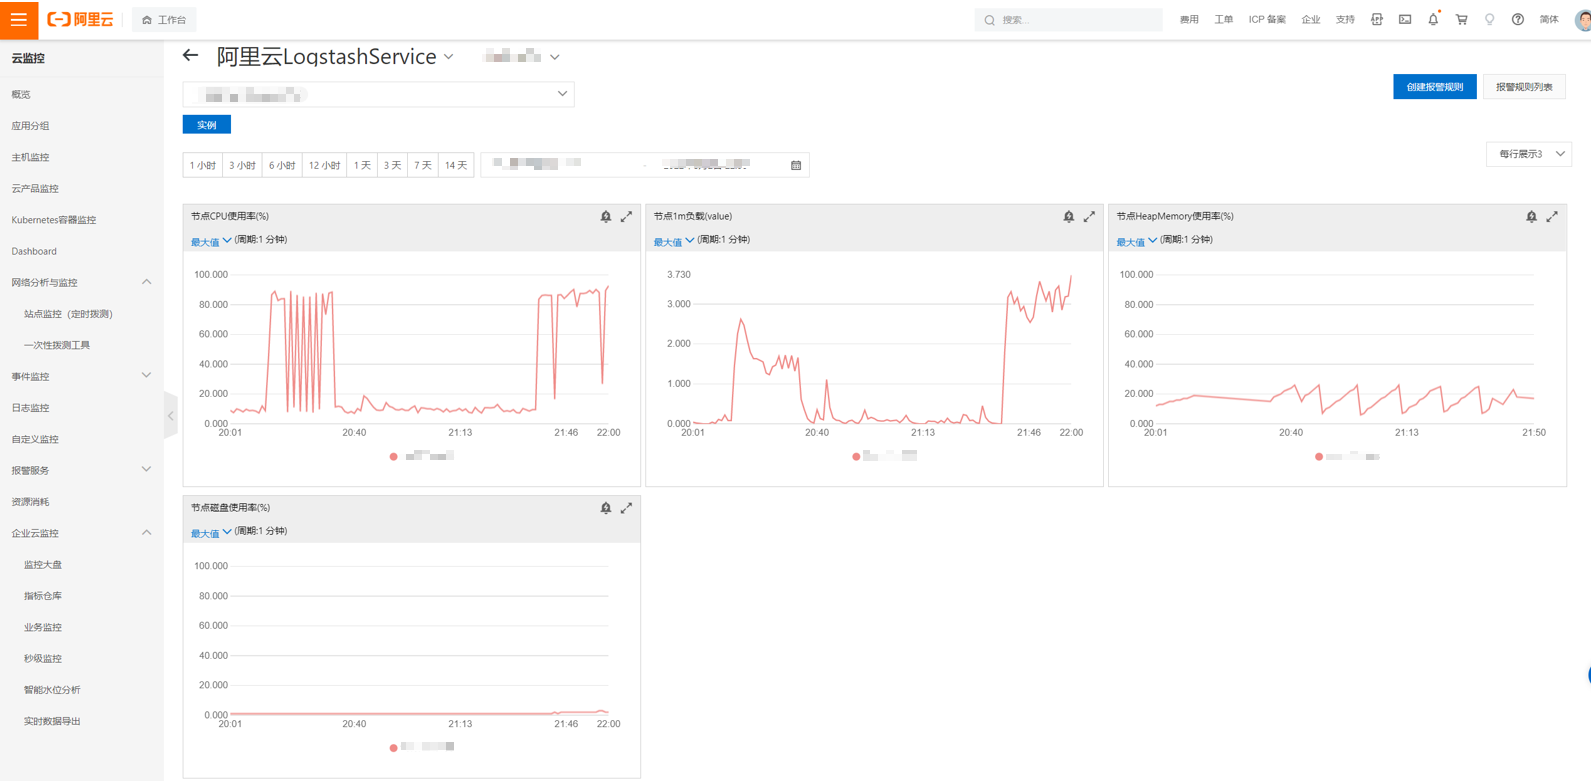Open ICP 备案 in the top bar
Image resolution: width=1593 pixels, height=782 pixels.
coord(1267,19)
